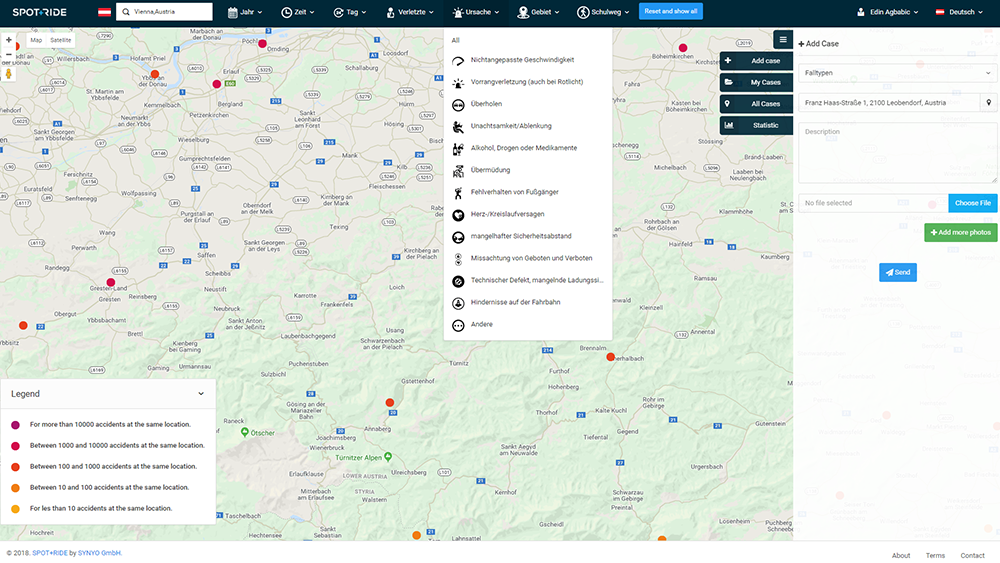This screenshot has height=563, width=1000.
Task: Click the blue Send button
Action: [897, 272]
